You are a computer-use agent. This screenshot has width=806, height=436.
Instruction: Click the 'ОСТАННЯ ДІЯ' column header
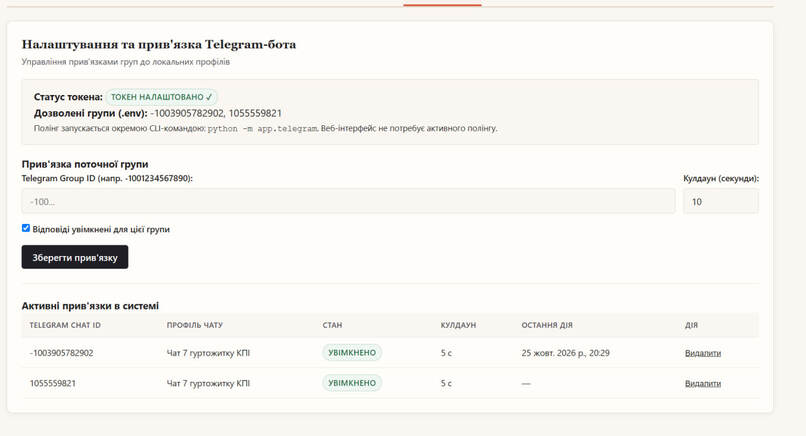[x=546, y=325]
